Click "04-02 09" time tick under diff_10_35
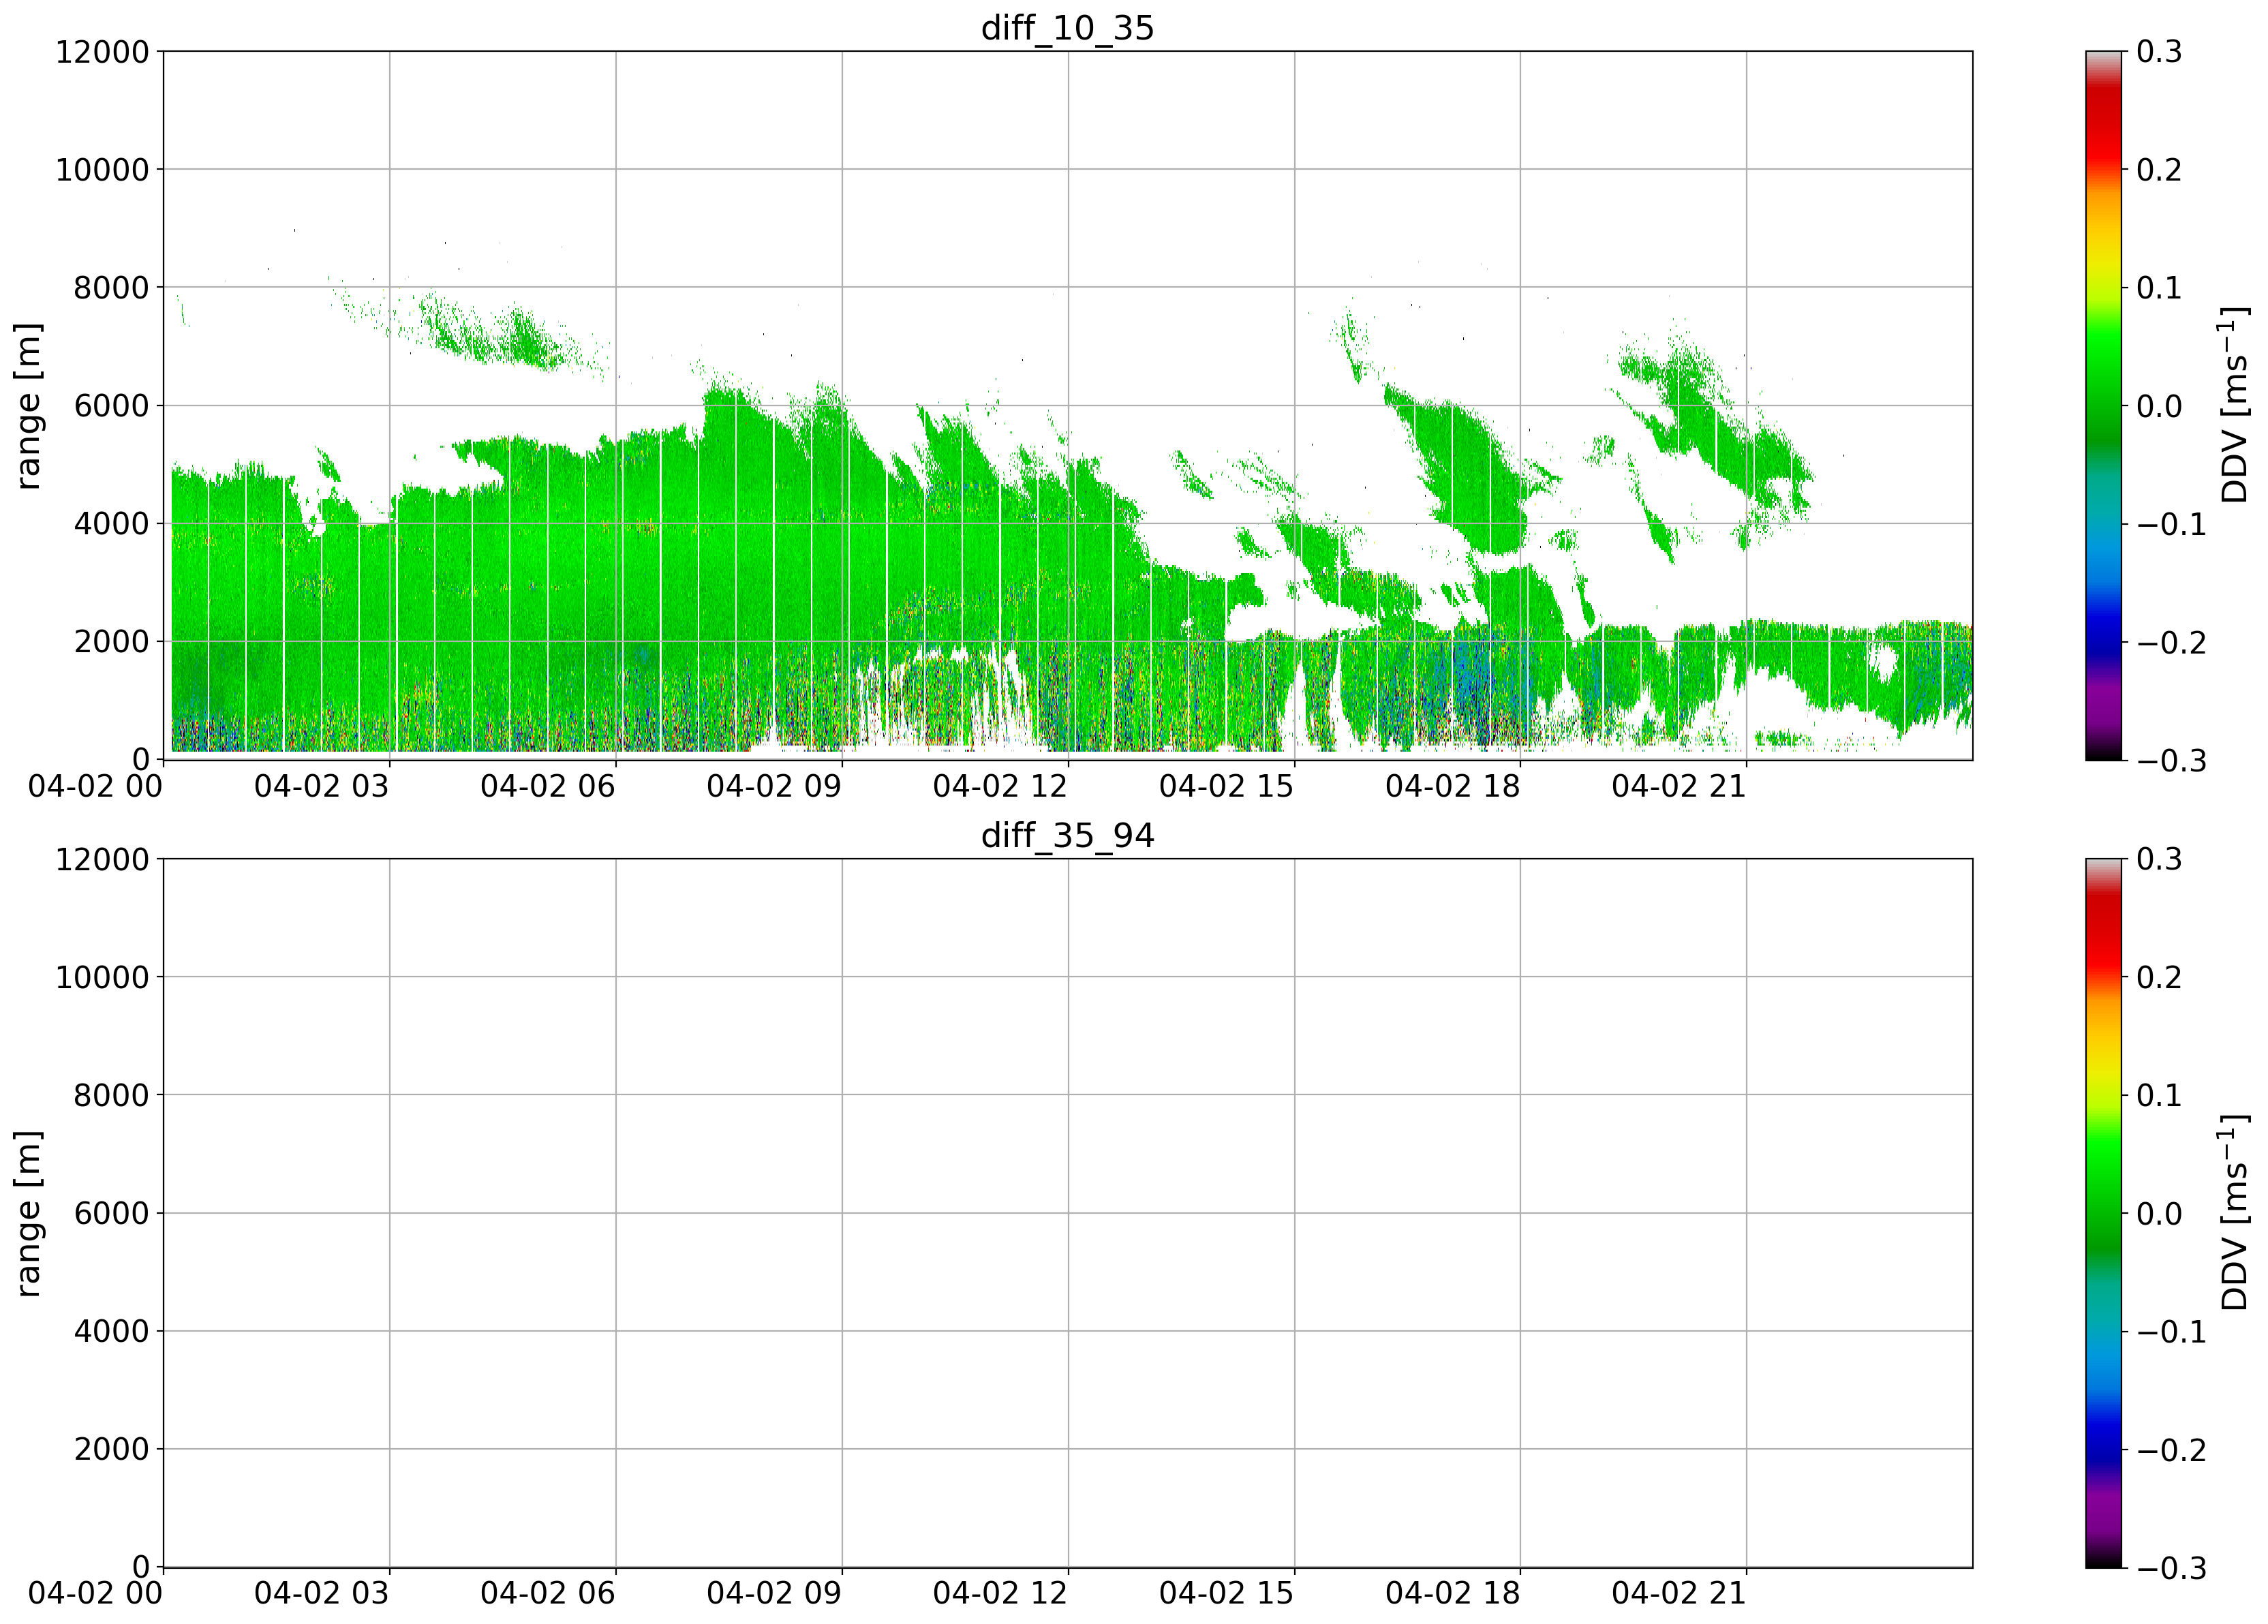The height and width of the screenshot is (1624, 2268). tap(774, 787)
